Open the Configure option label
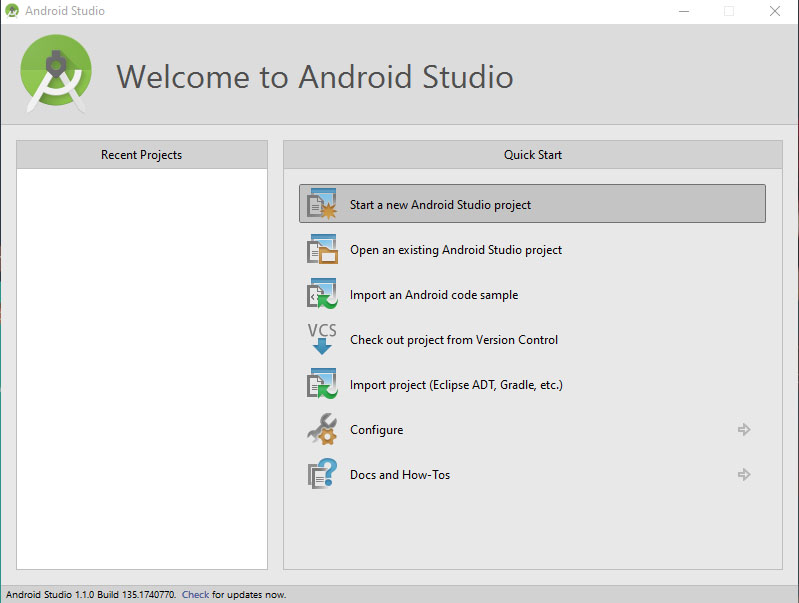The width and height of the screenshot is (799, 603). tap(377, 430)
